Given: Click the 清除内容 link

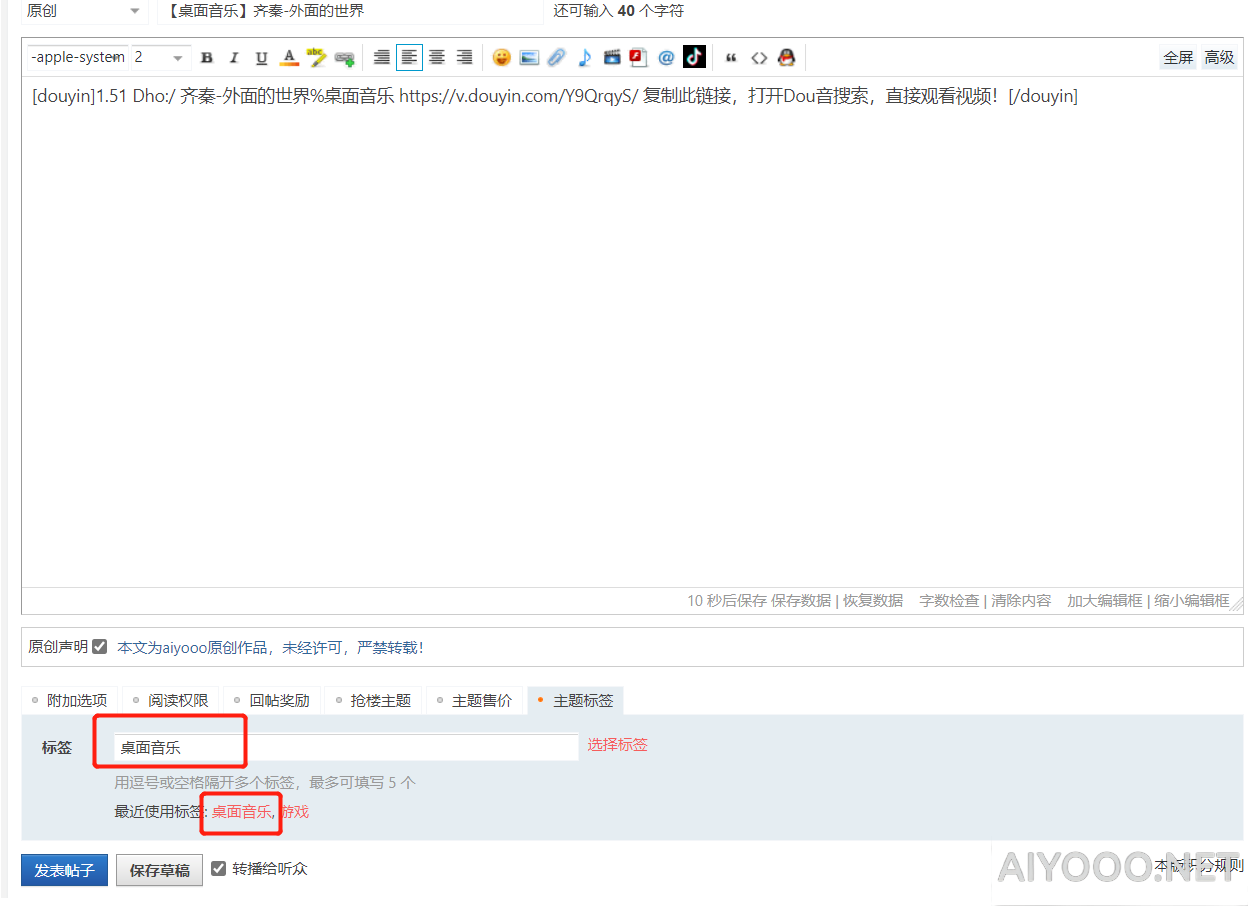Looking at the screenshot, I should (x=1021, y=601).
